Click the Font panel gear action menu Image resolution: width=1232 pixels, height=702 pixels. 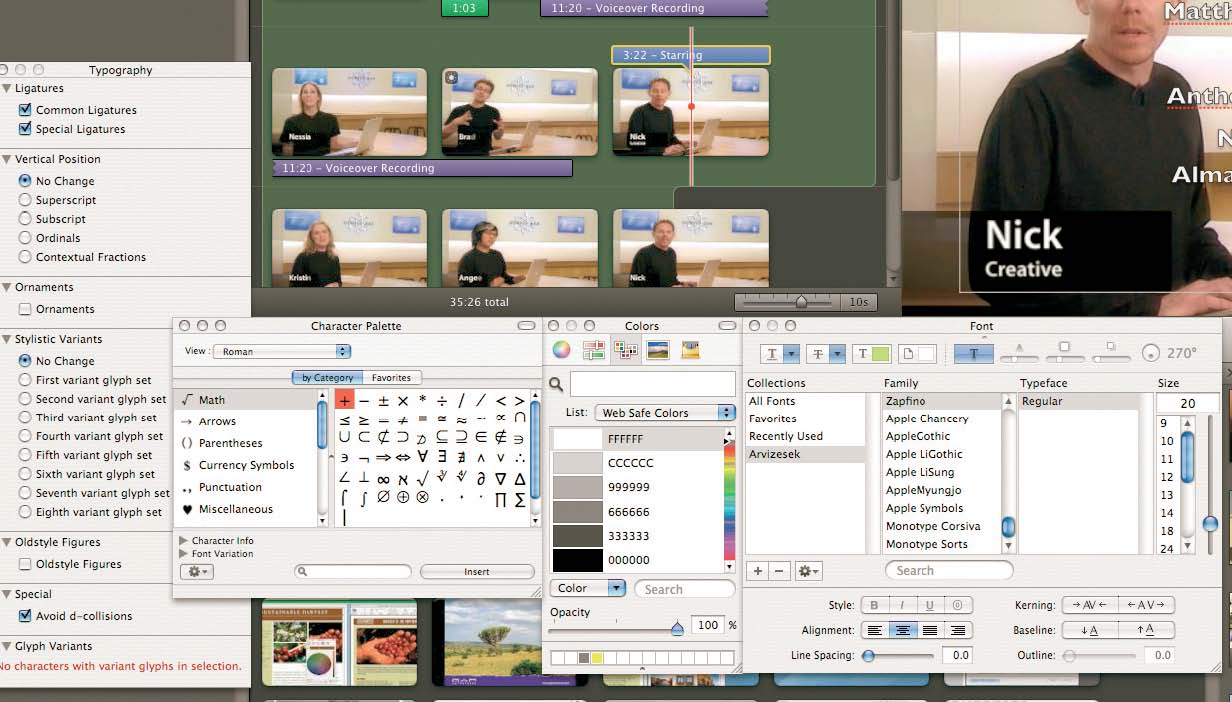(x=809, y=571)
